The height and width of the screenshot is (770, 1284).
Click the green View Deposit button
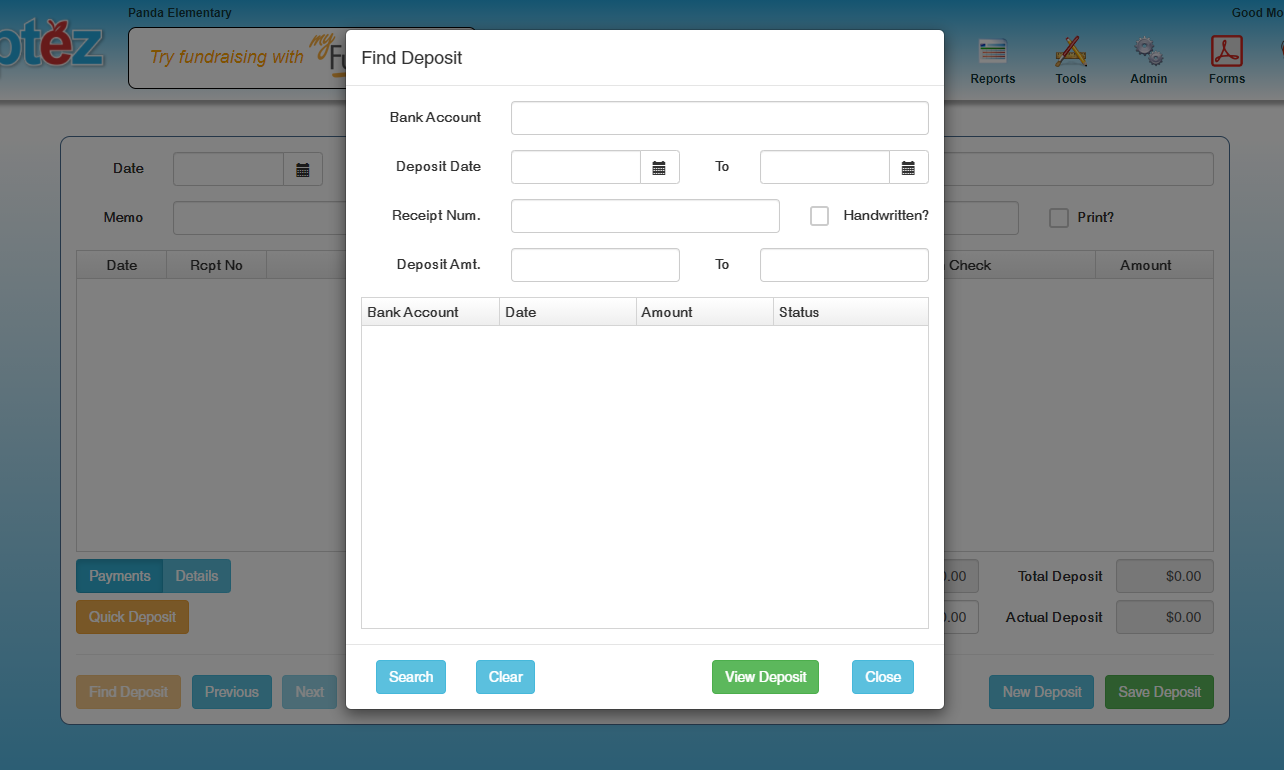click(765, 677)
